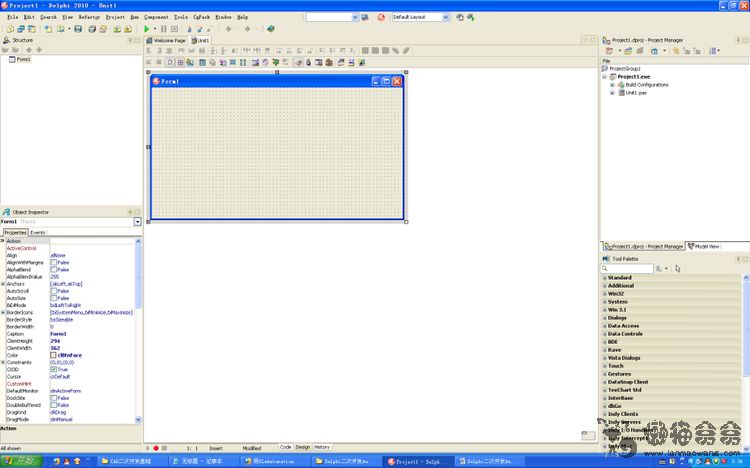Select the Project1.exe tree row

[633, 77]
